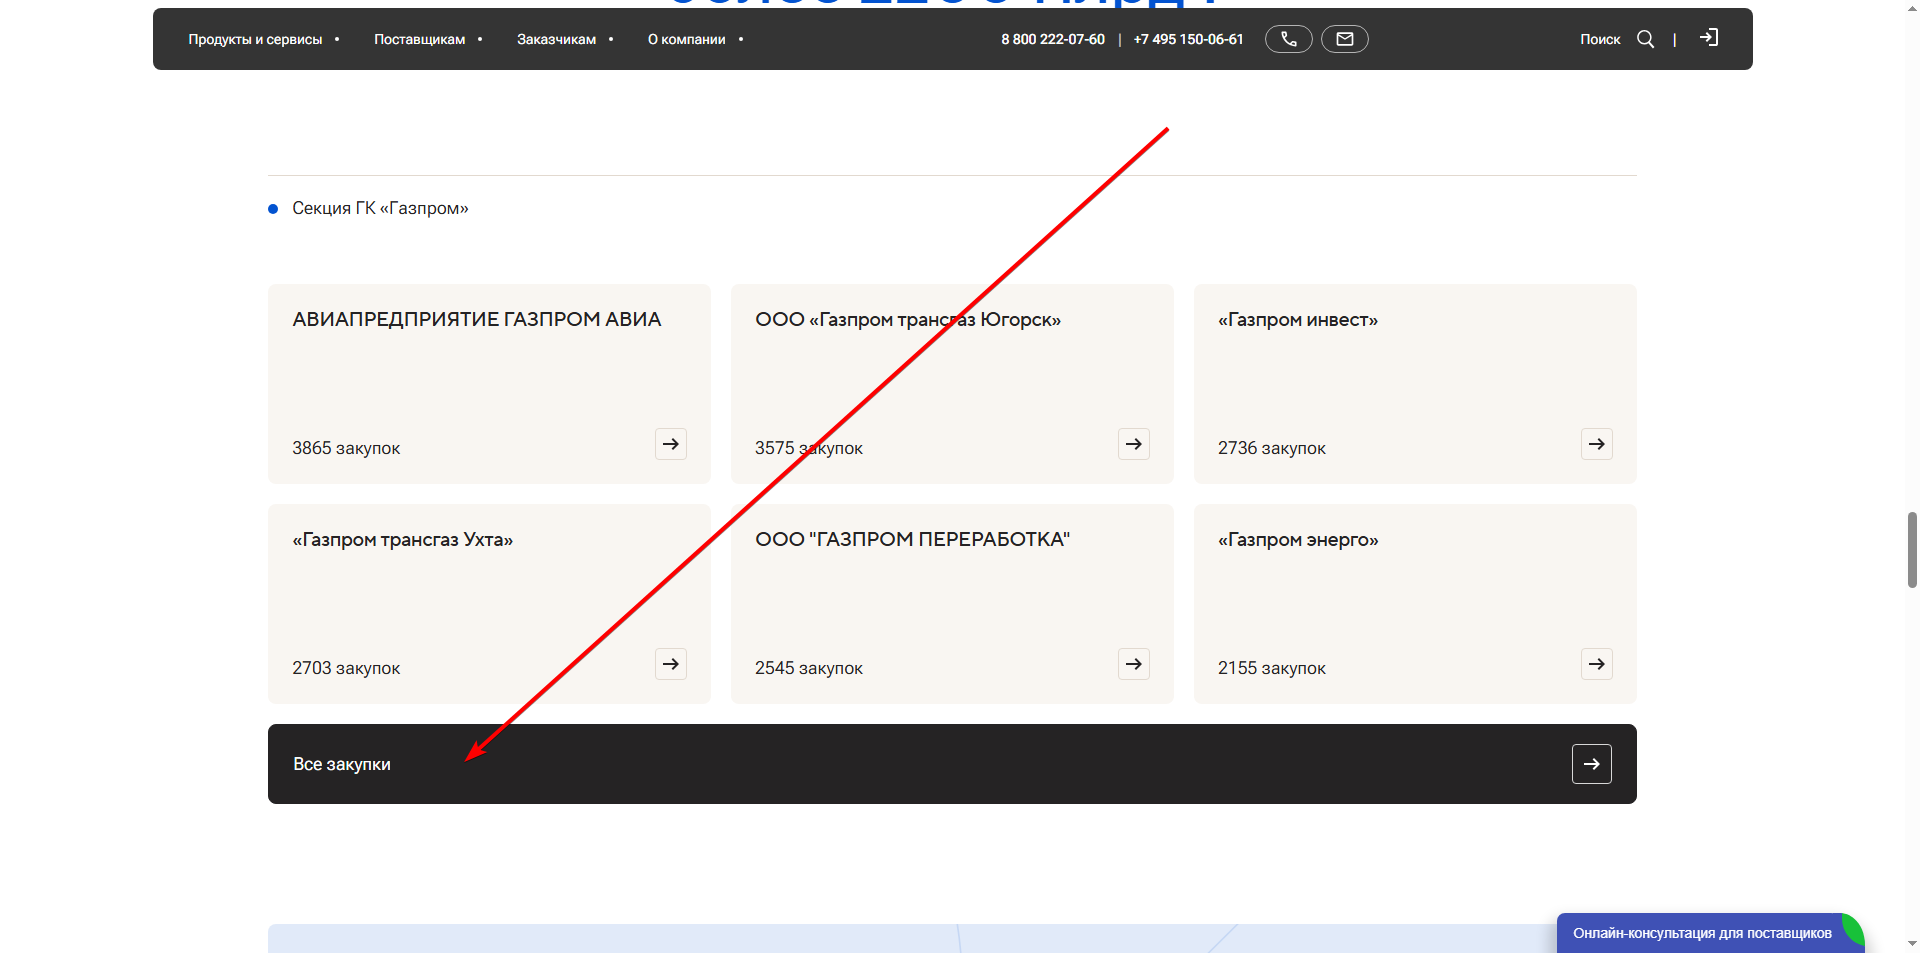Select «Газпром инвест» title
Image resolution: width=1920 pixels, height=953 pixels.
(x=1298, y=319)
